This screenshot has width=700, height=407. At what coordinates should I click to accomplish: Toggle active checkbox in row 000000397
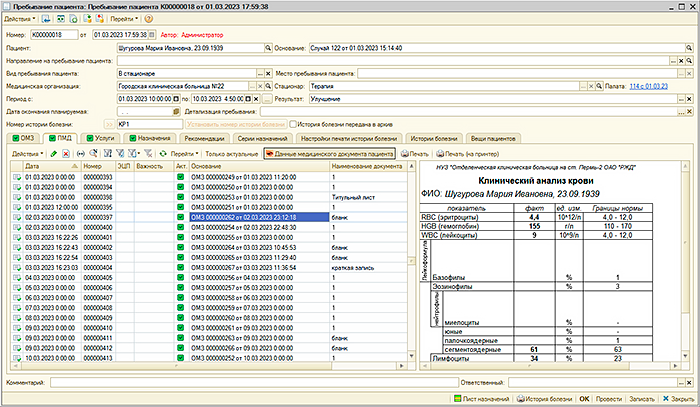tap(180, 216)
